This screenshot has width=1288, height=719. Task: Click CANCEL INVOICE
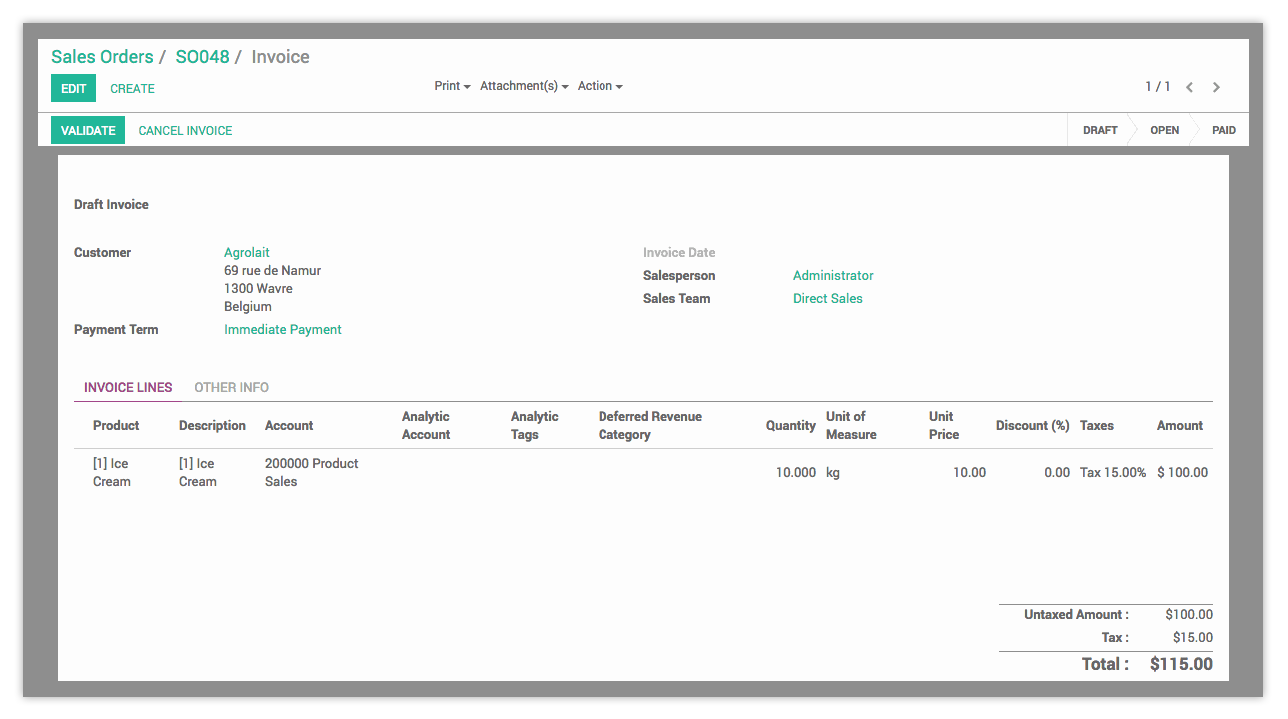tap(184, 130)
